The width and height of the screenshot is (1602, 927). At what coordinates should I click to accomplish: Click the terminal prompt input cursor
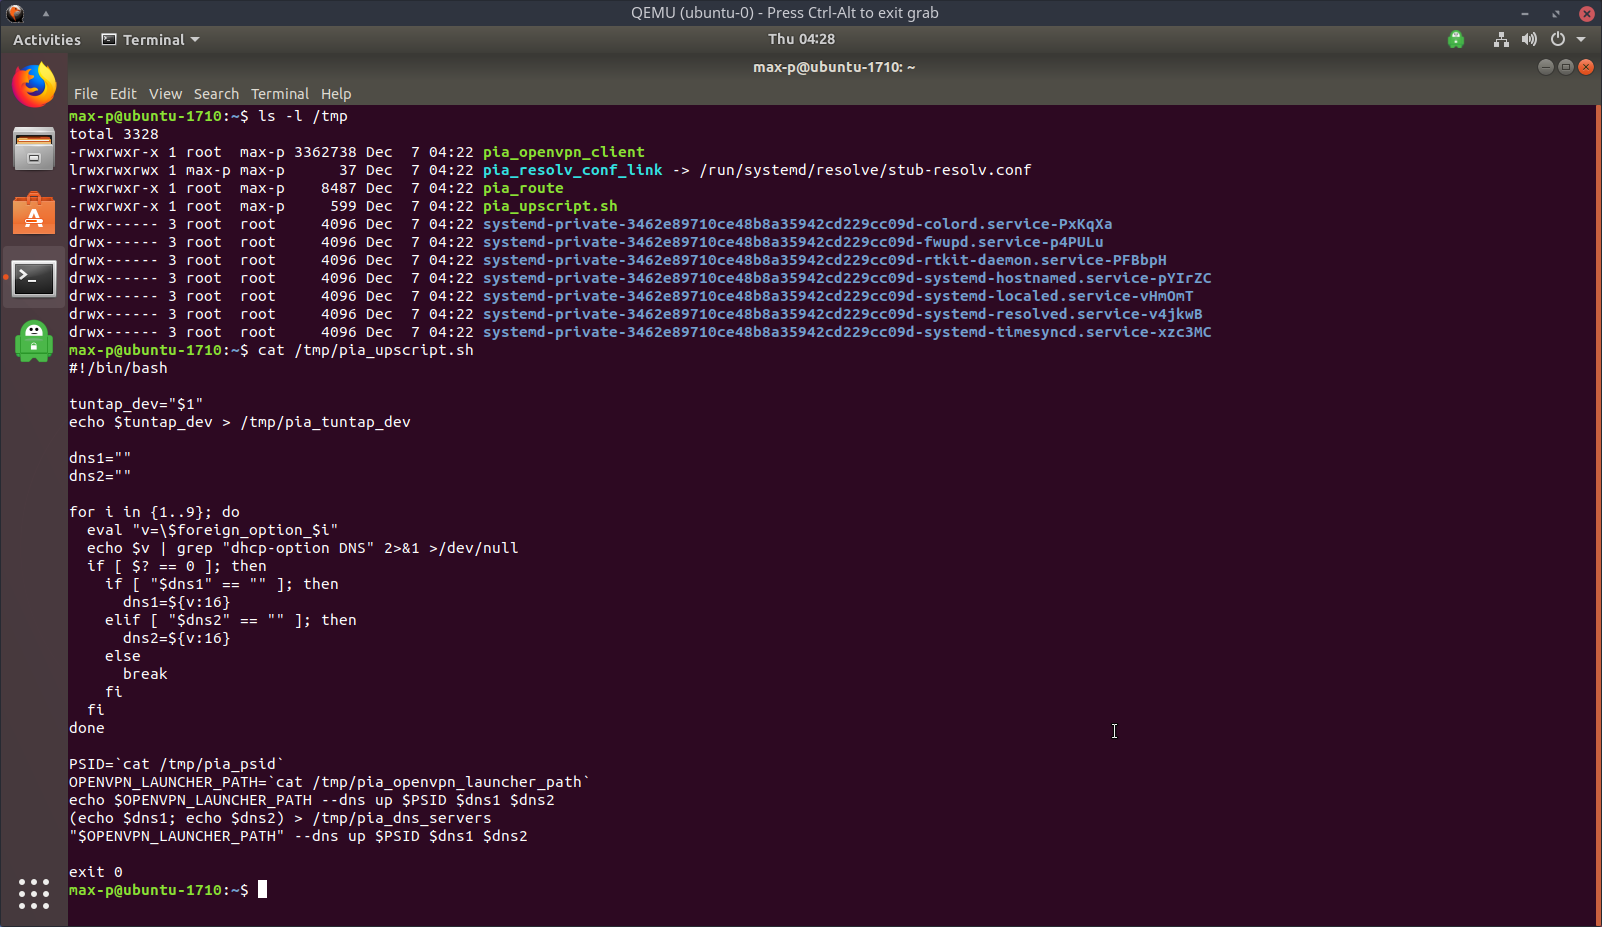(263, 890)
